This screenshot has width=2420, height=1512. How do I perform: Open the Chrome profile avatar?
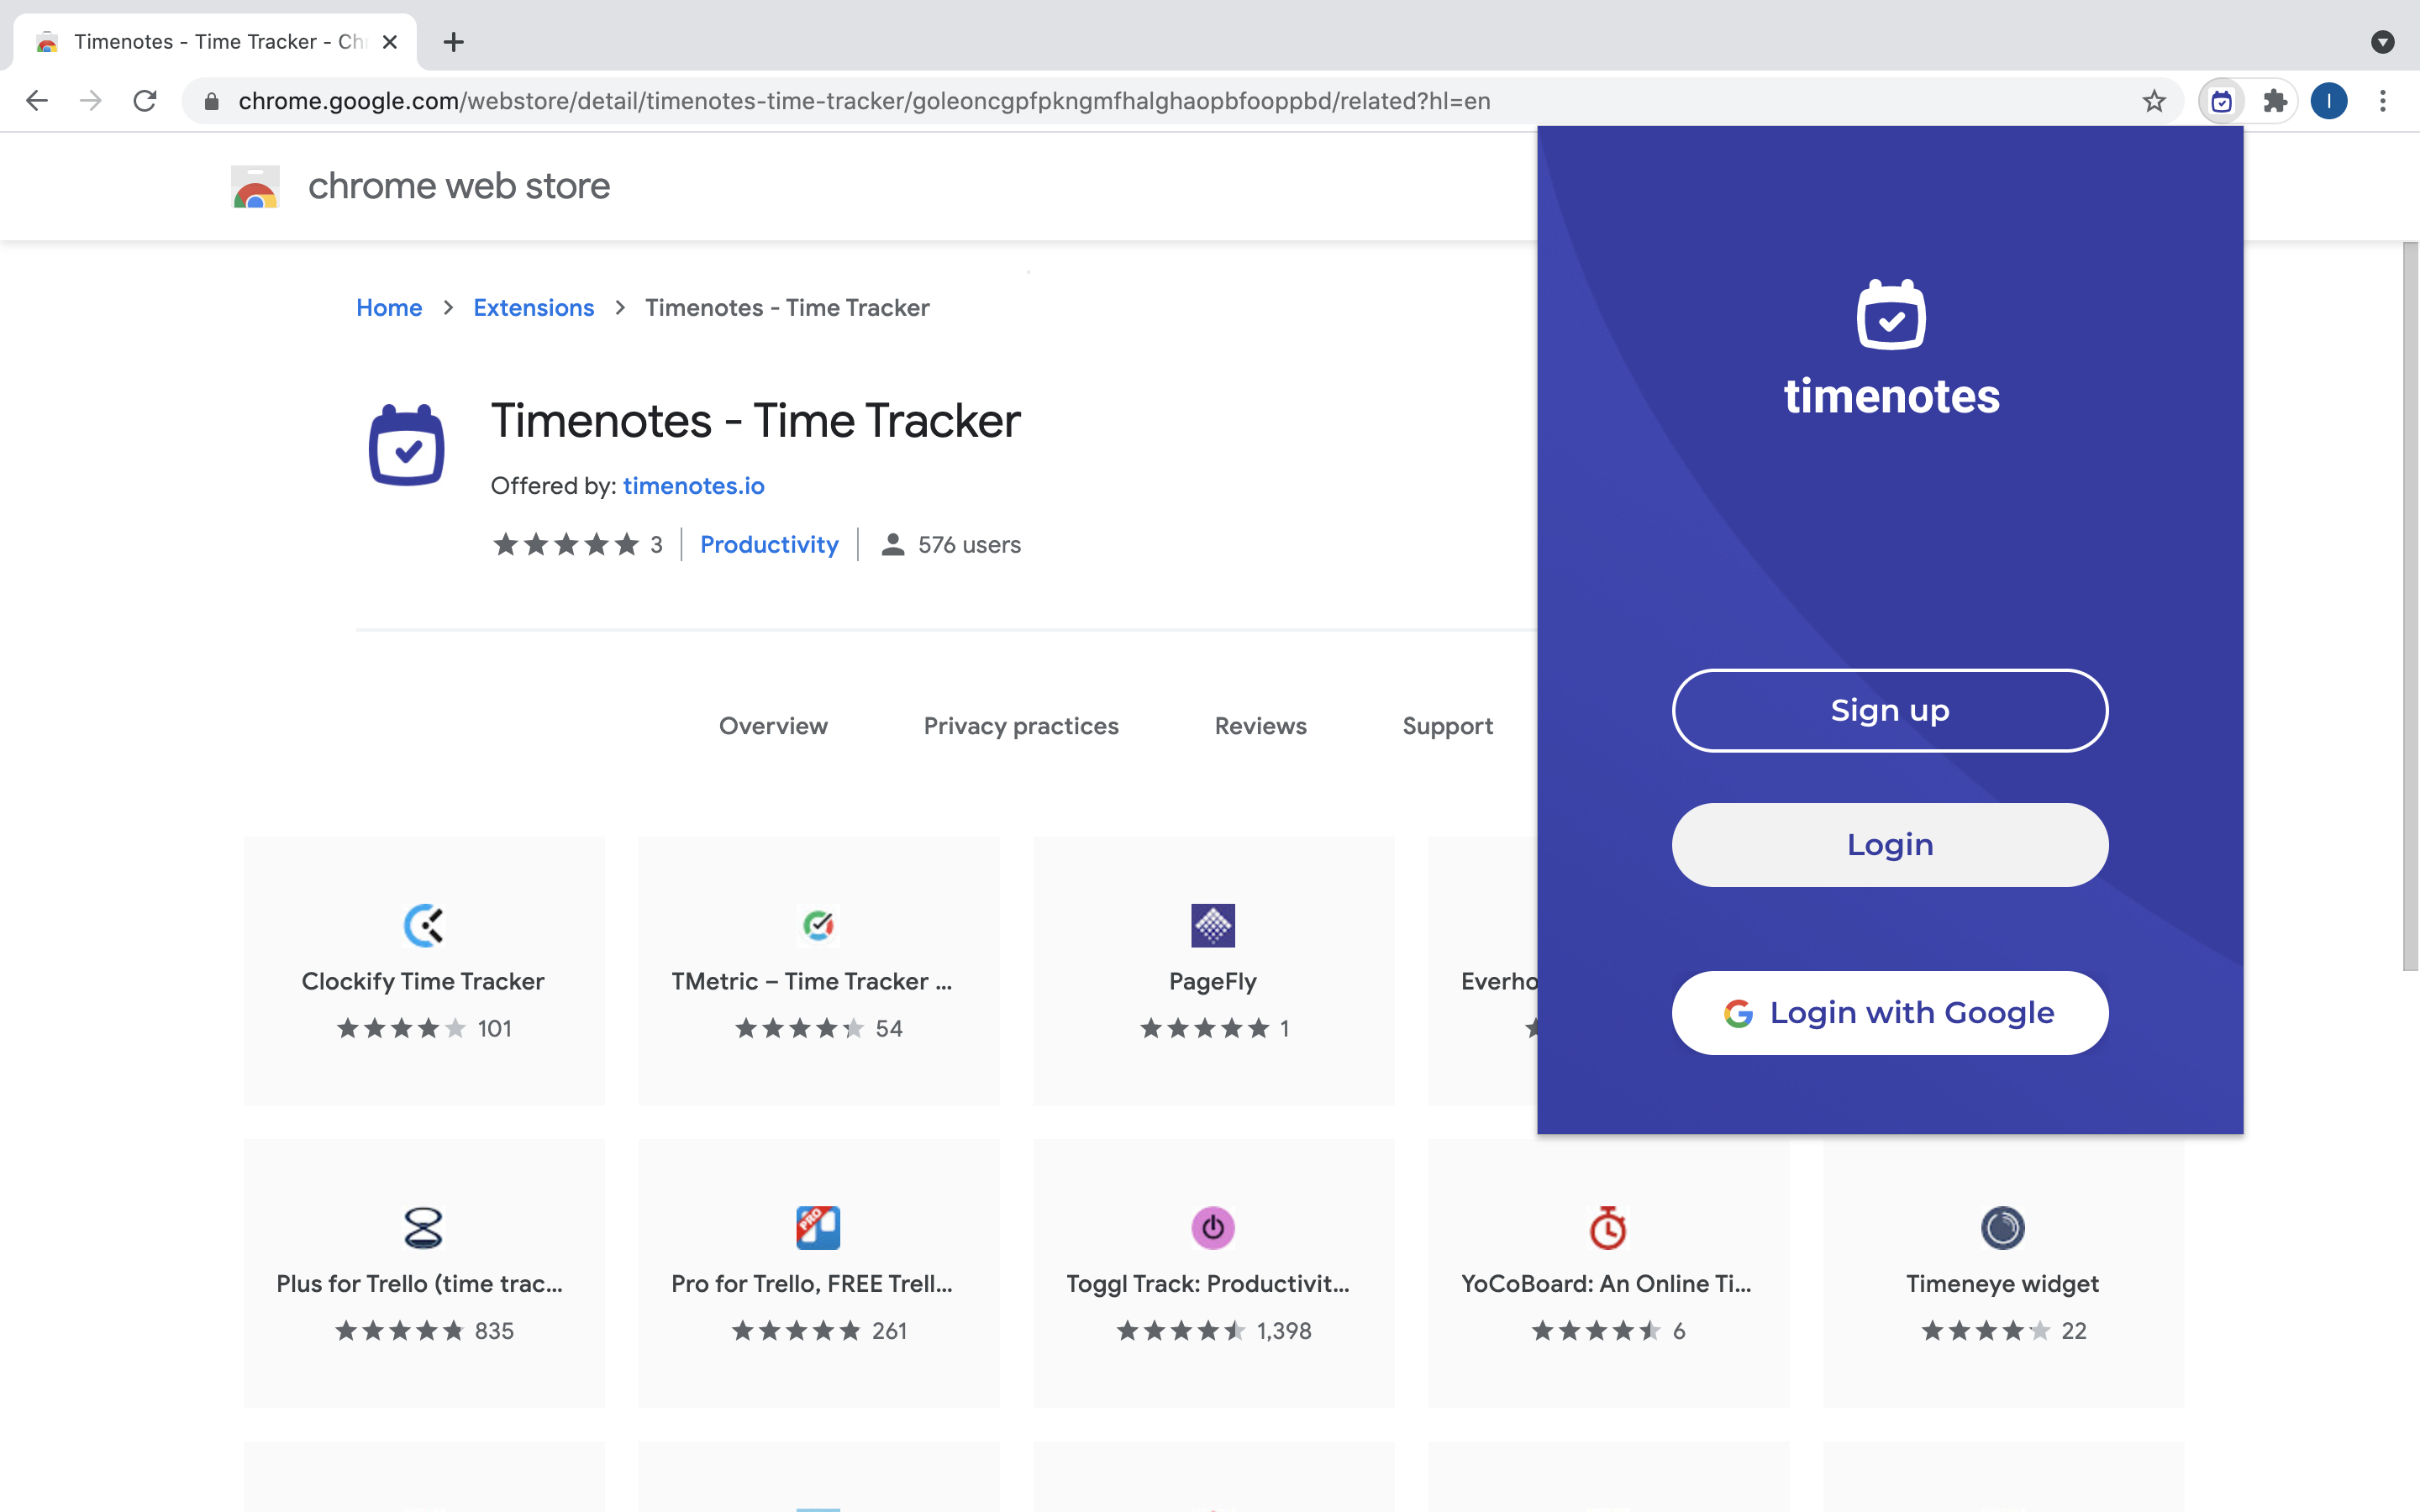point(2328,101)
